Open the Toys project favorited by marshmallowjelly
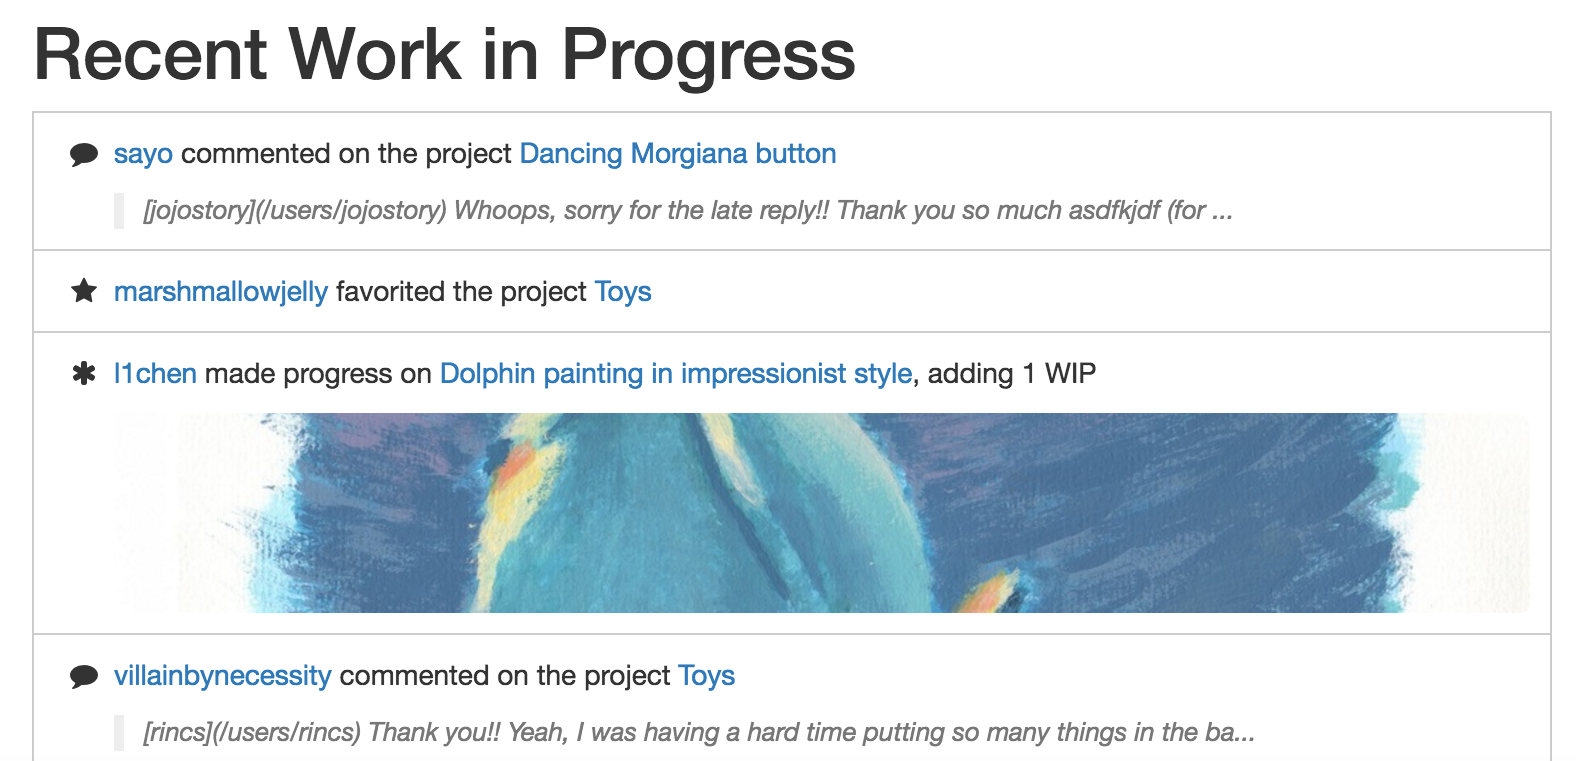The image size is (1576, 761). [622, 292]
